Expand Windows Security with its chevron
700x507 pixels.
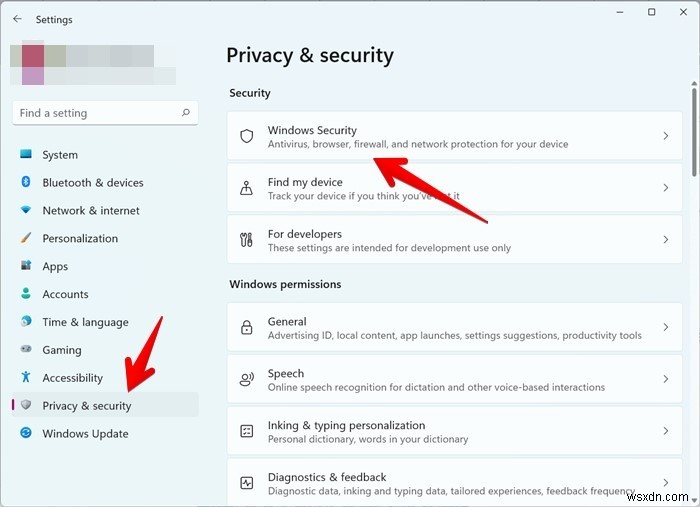[x=666, y=136]
